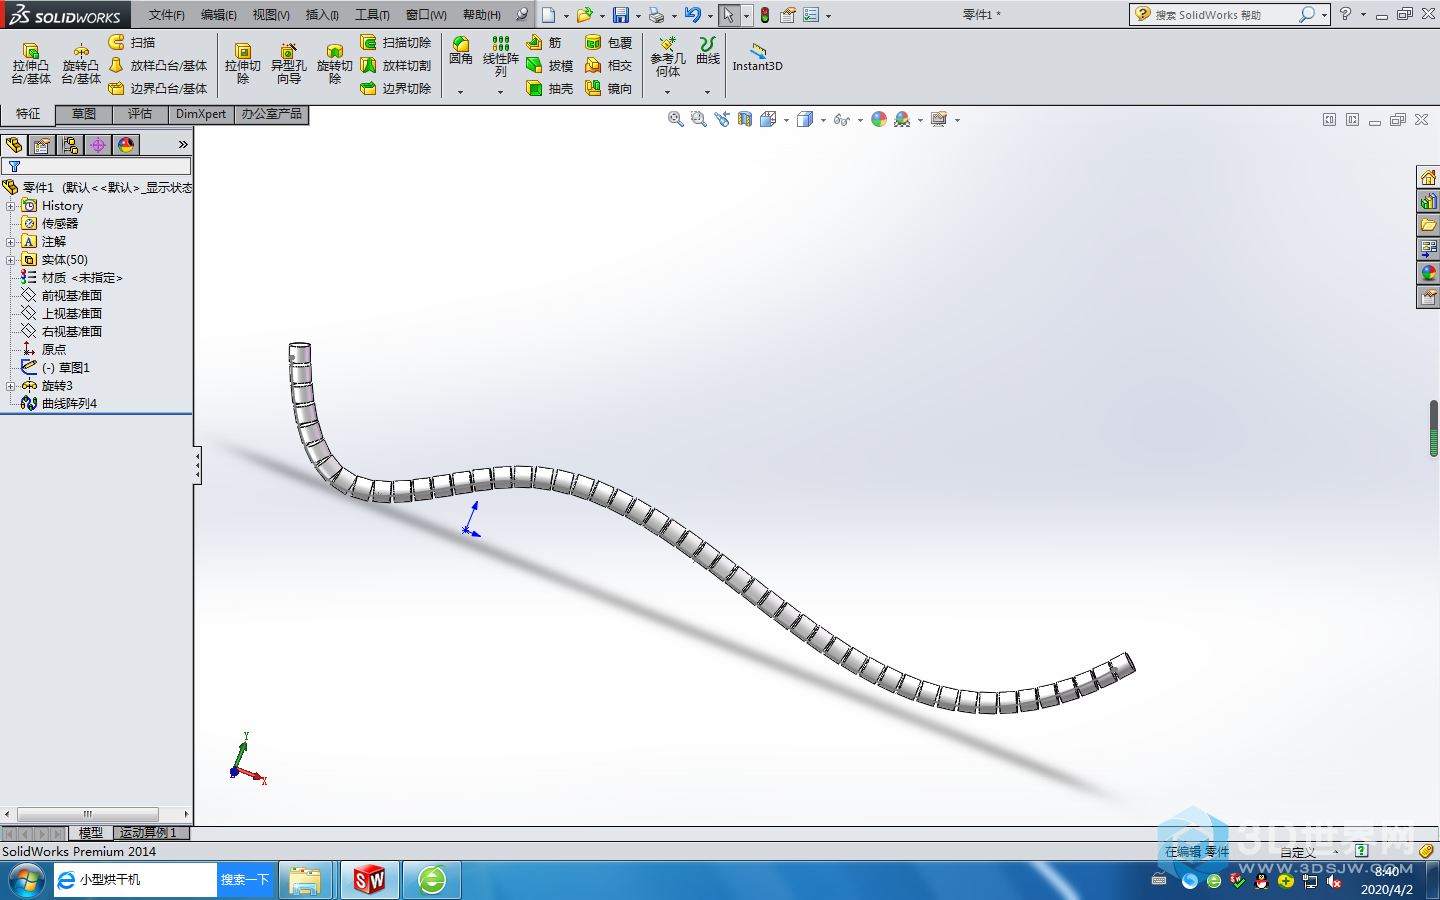
Task: Choose the 包覆 wrap tool
Action: tap(609, 42)
